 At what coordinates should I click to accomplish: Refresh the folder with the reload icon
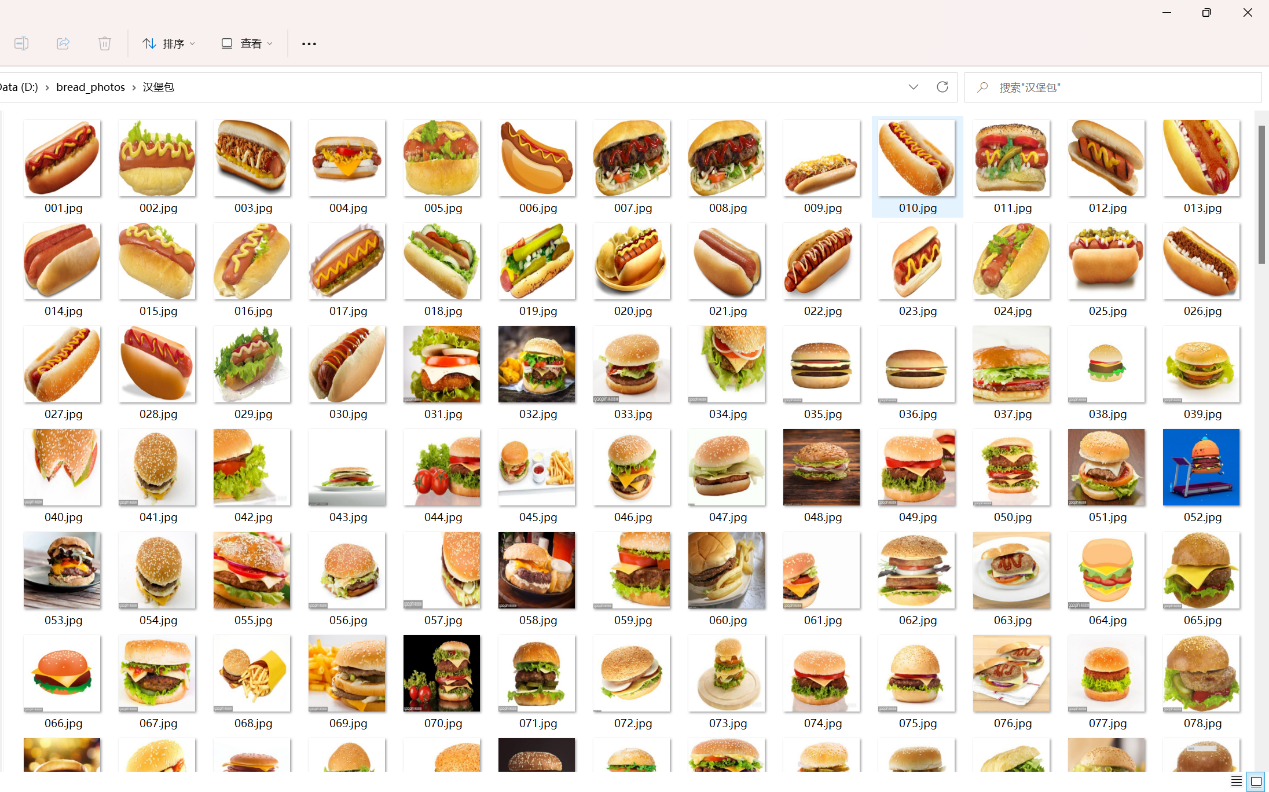(942, 87)
